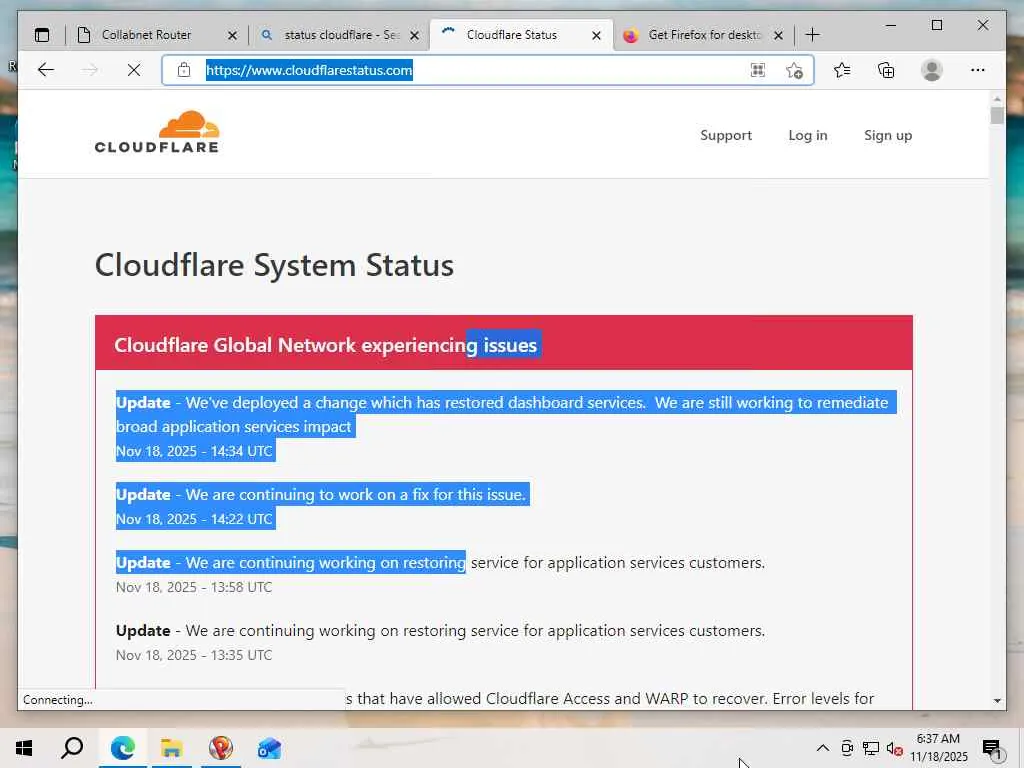The image size is (1024, 768).
Task: Click the Cloudflare logo
Action: 157,132
